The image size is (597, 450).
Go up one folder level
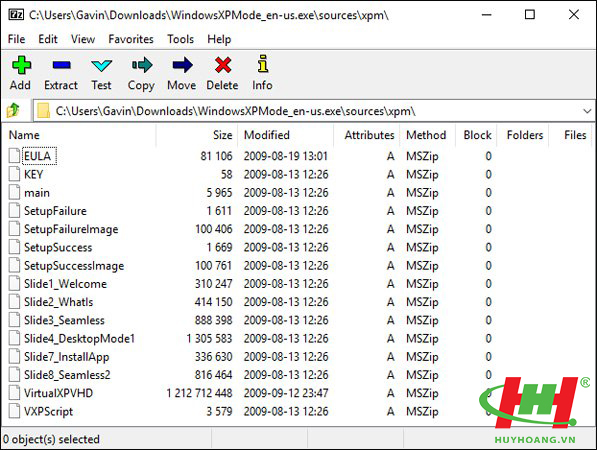(x=14, y=110)
